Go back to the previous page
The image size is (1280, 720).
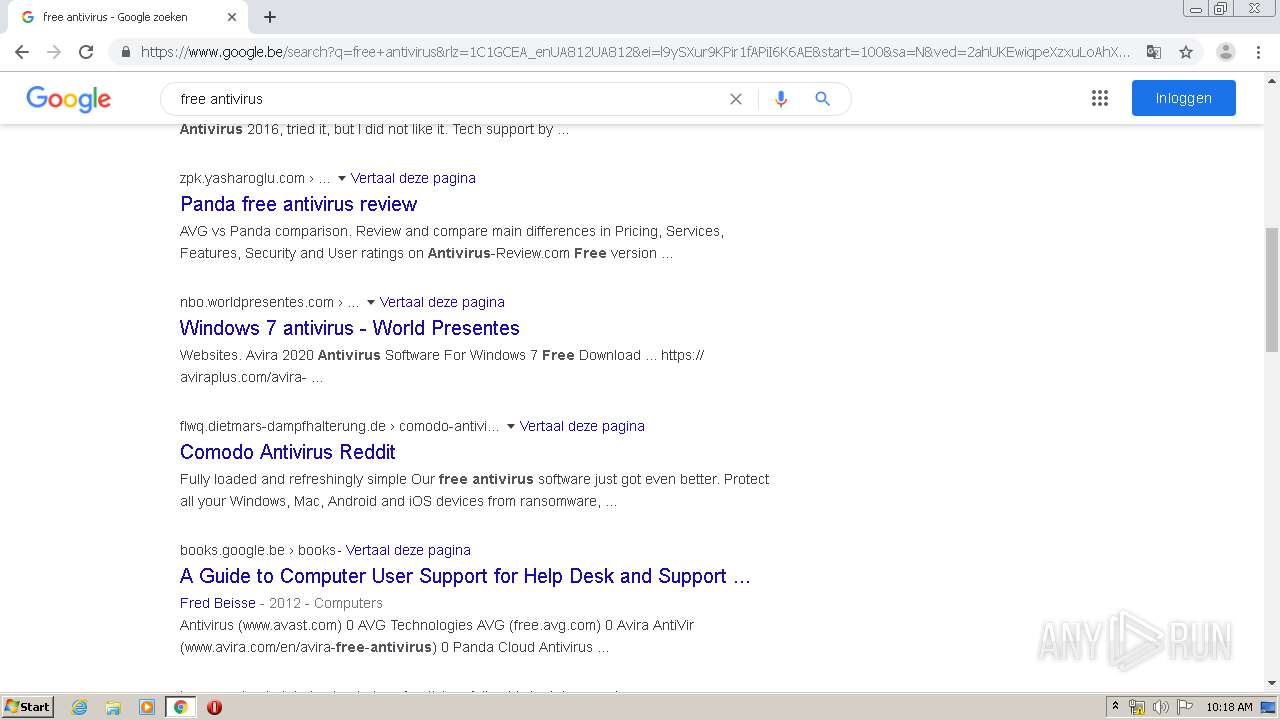pos(22,52)
